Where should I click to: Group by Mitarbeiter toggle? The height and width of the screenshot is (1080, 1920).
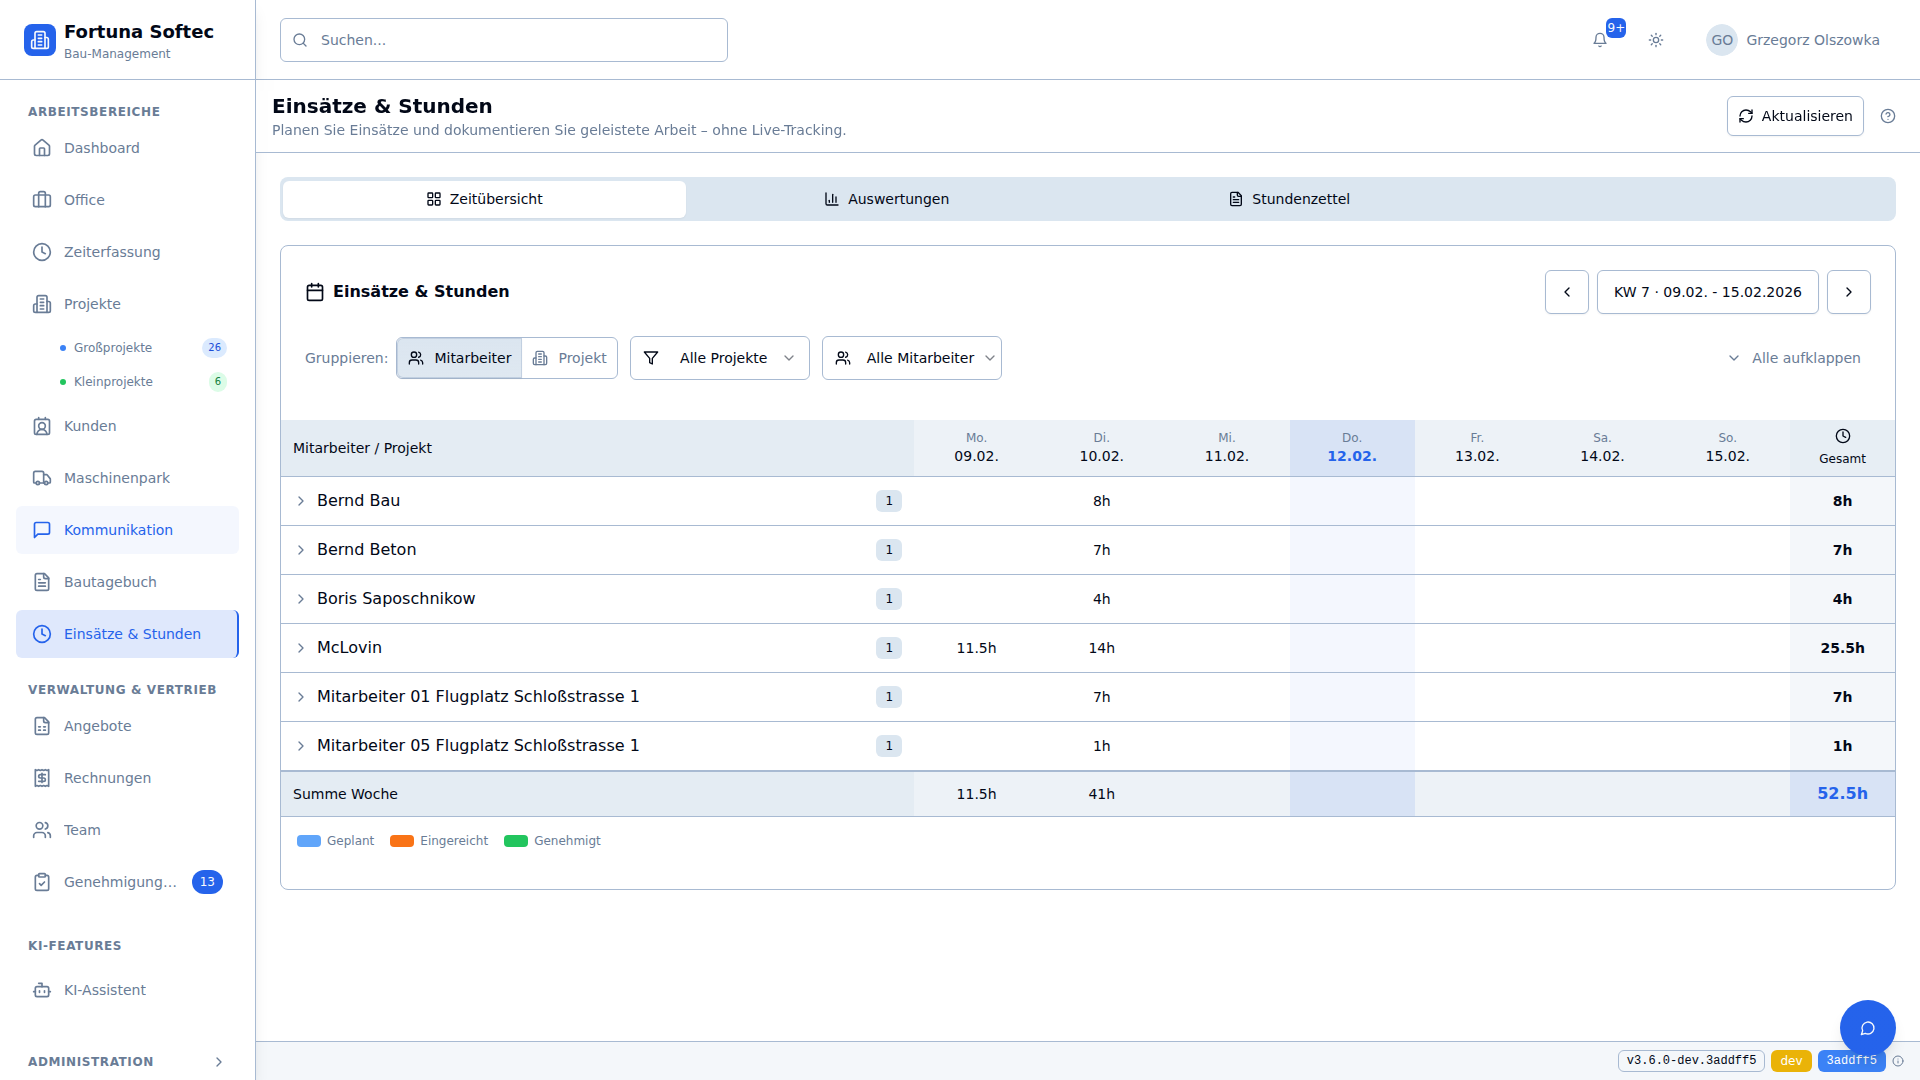pyautogui.click(x=460, y=358)
